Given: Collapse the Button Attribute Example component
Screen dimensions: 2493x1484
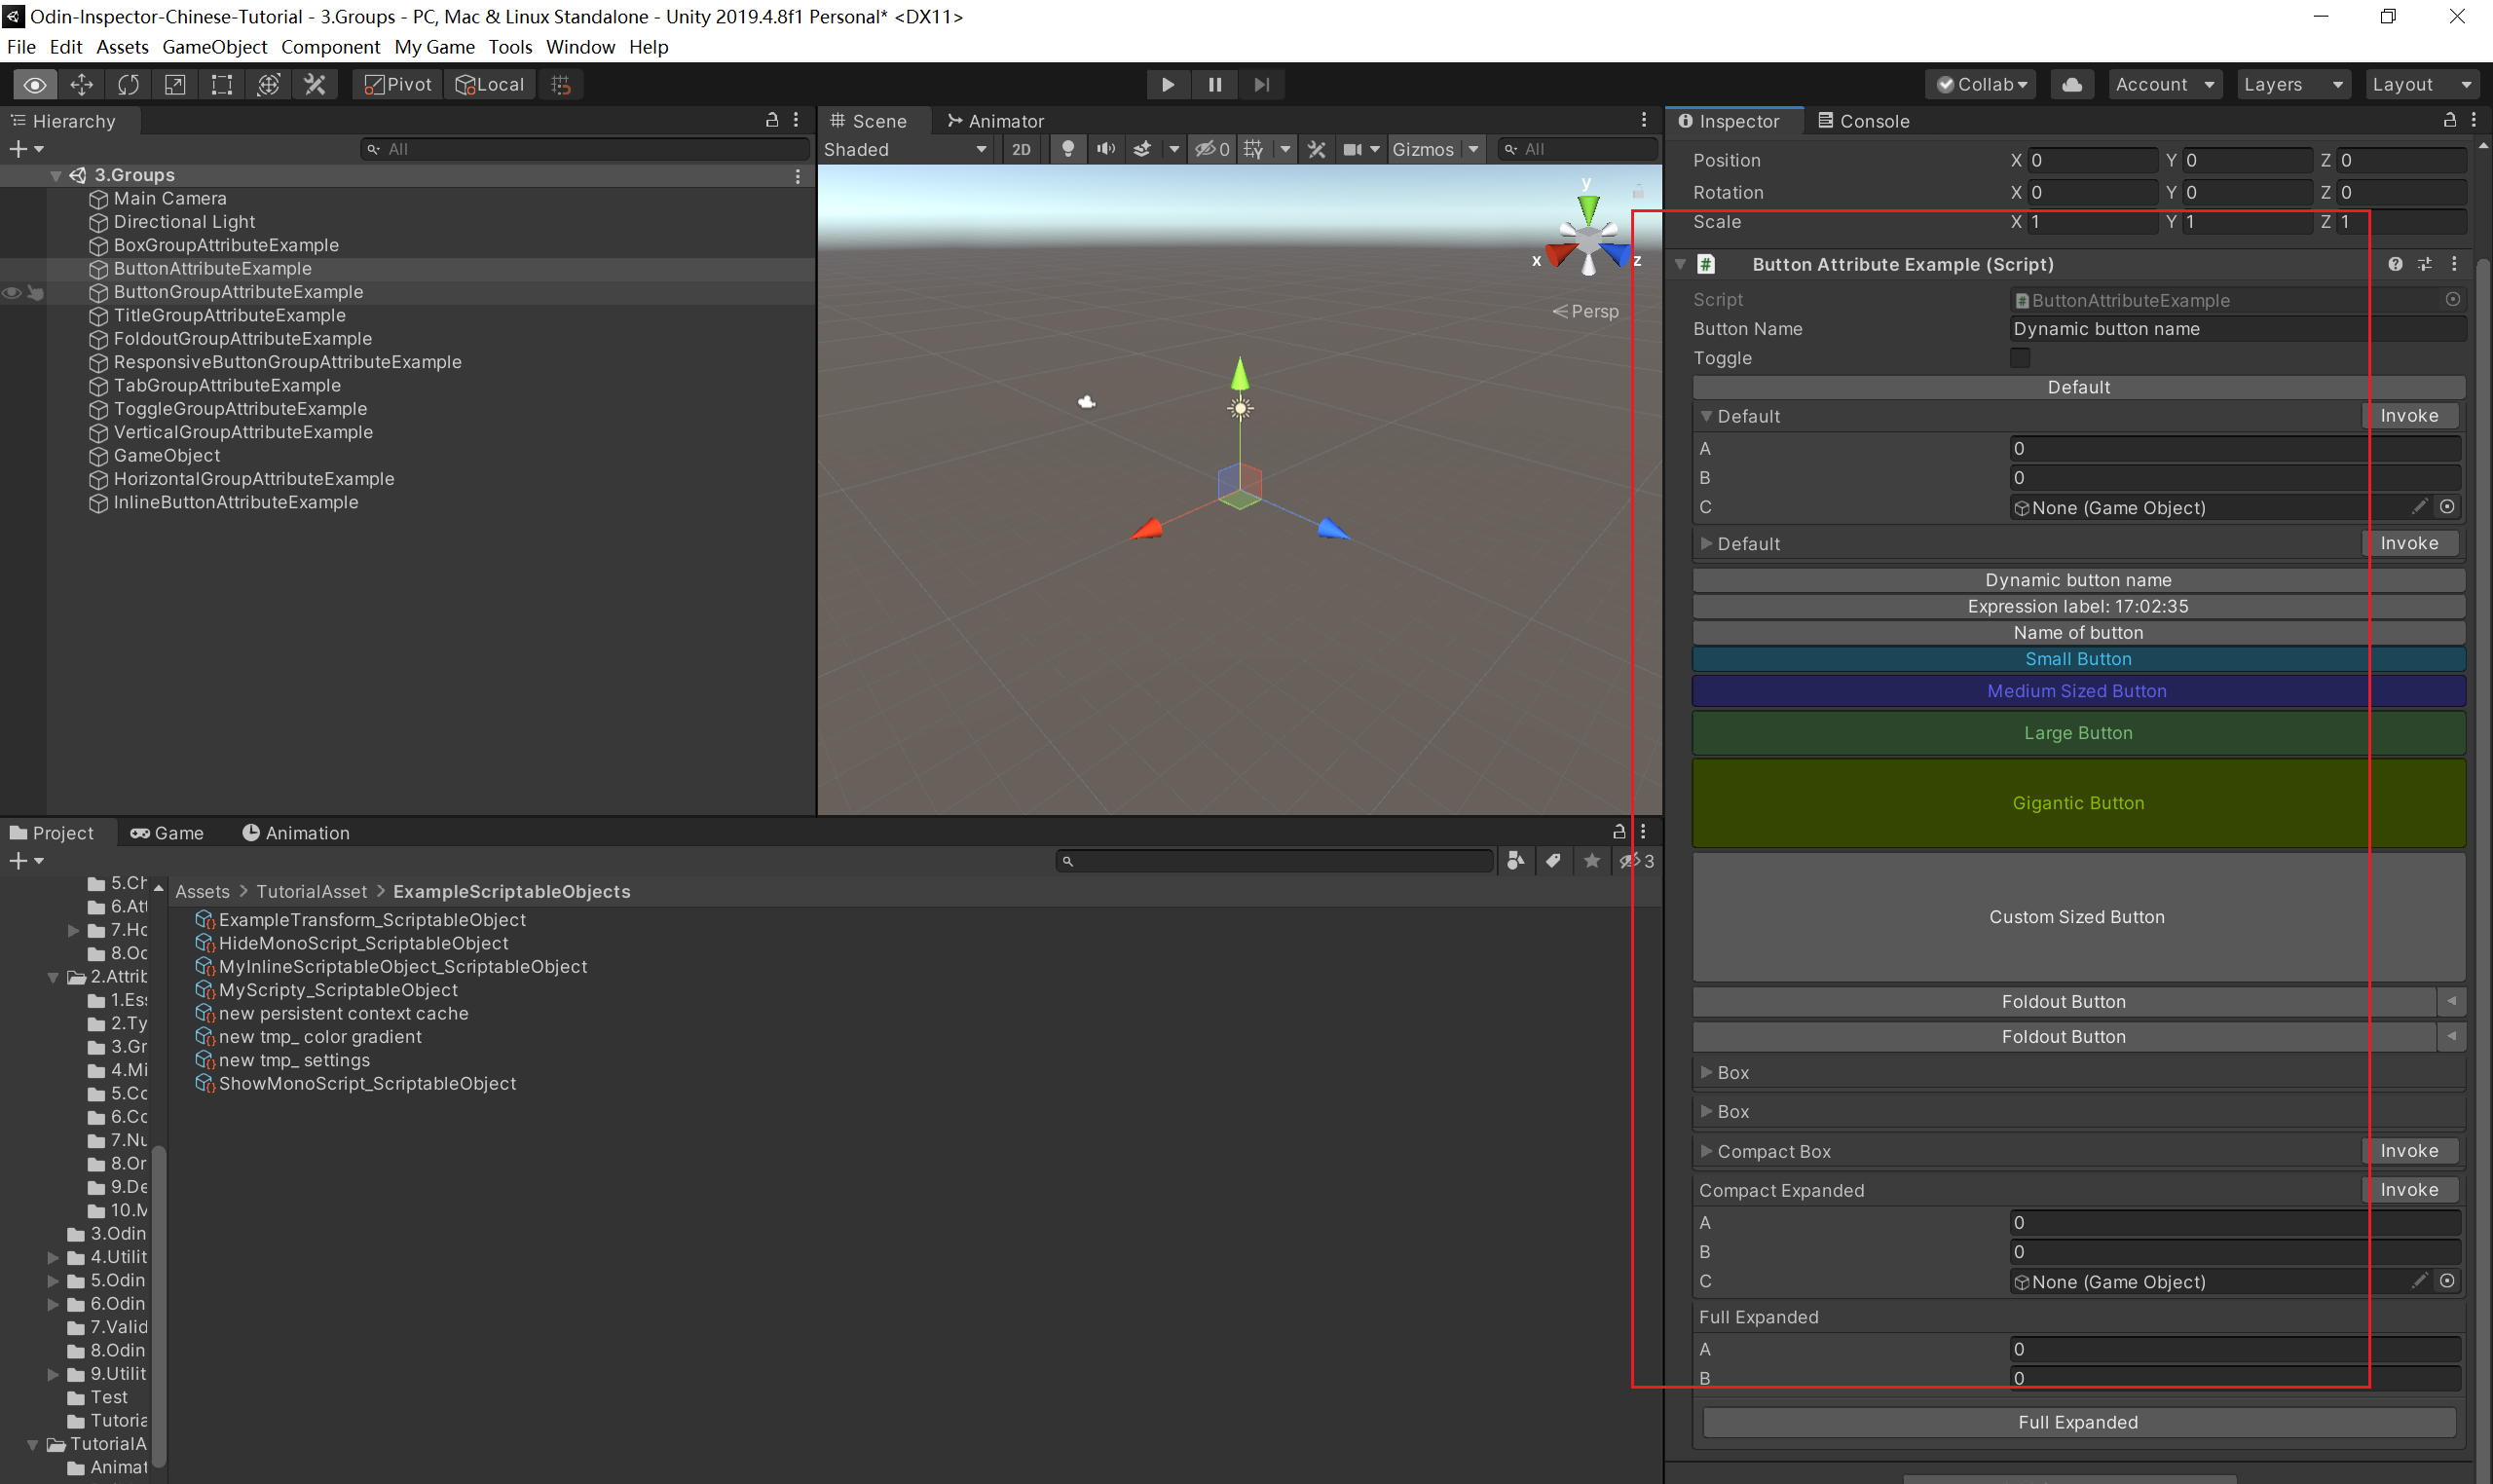Looking at the screenshot, I should 1681,264.
